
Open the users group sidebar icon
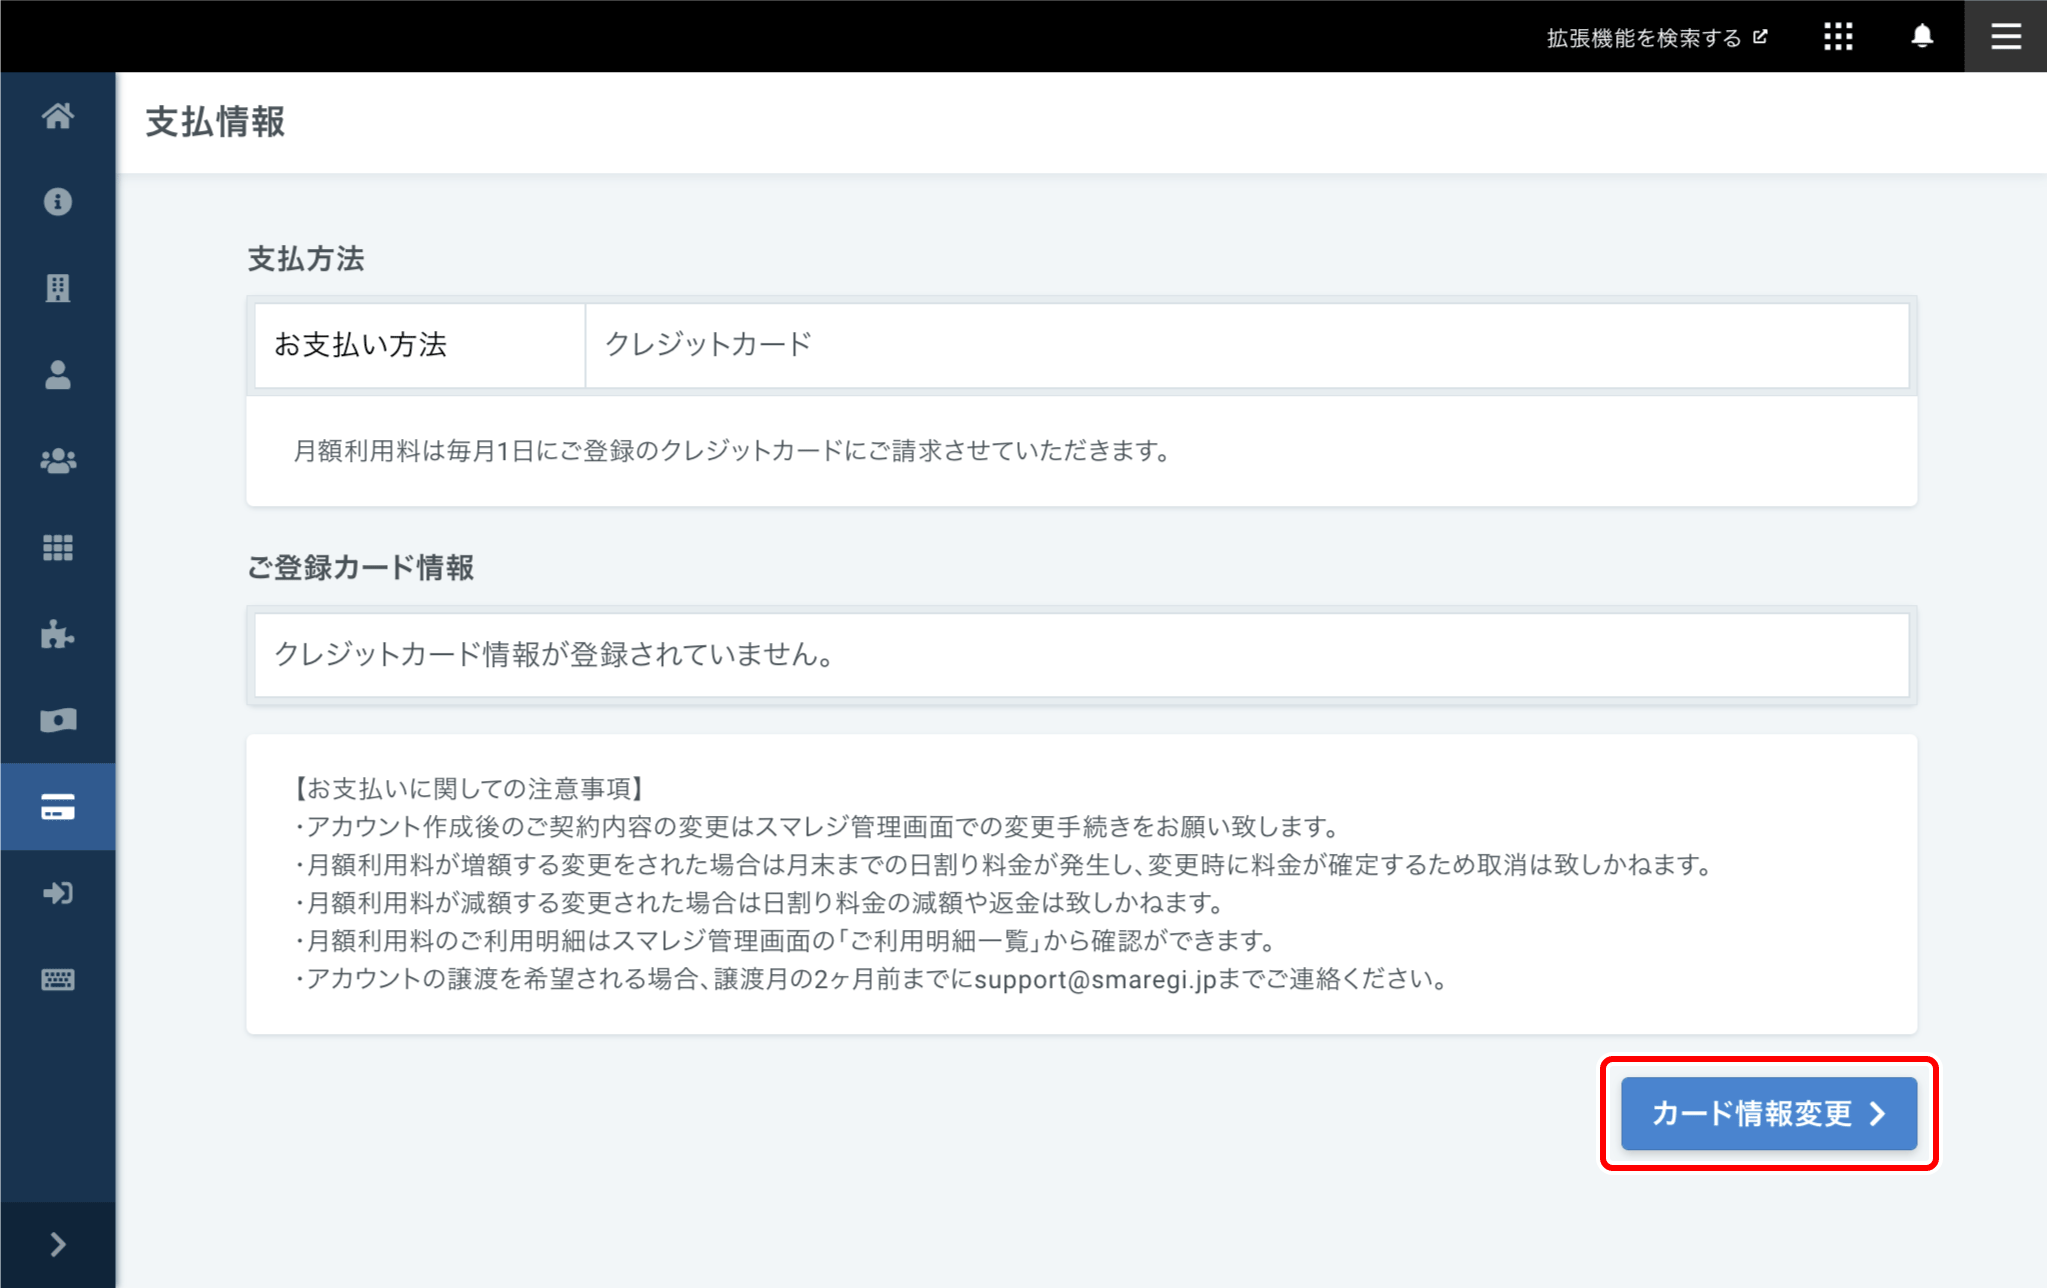58,461
